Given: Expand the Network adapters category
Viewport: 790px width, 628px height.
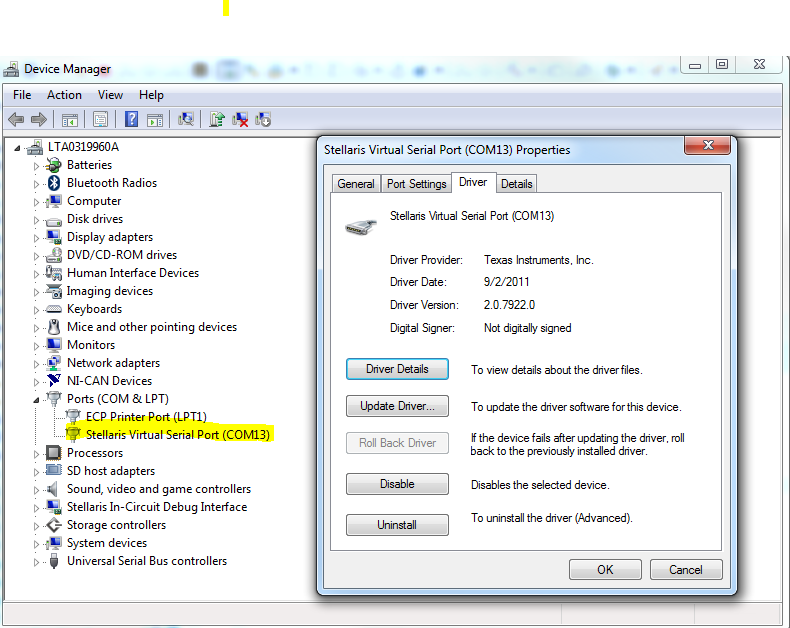Looking at the screenshot, I should tap(36, 363).
